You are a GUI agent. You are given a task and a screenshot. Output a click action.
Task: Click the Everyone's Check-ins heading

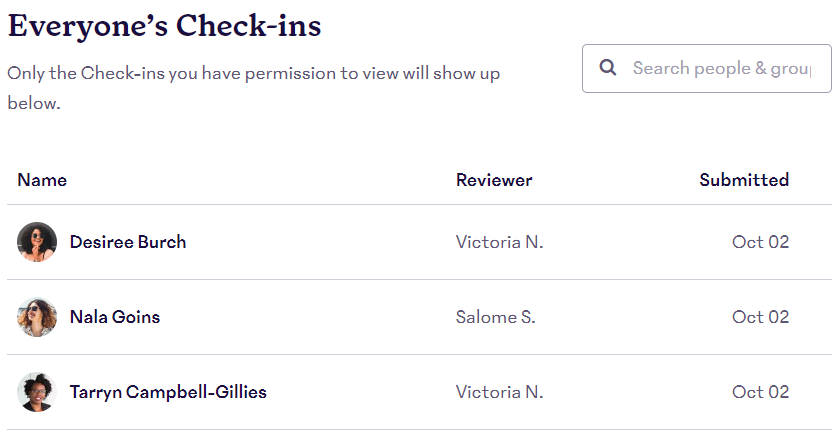coord(164,26)
